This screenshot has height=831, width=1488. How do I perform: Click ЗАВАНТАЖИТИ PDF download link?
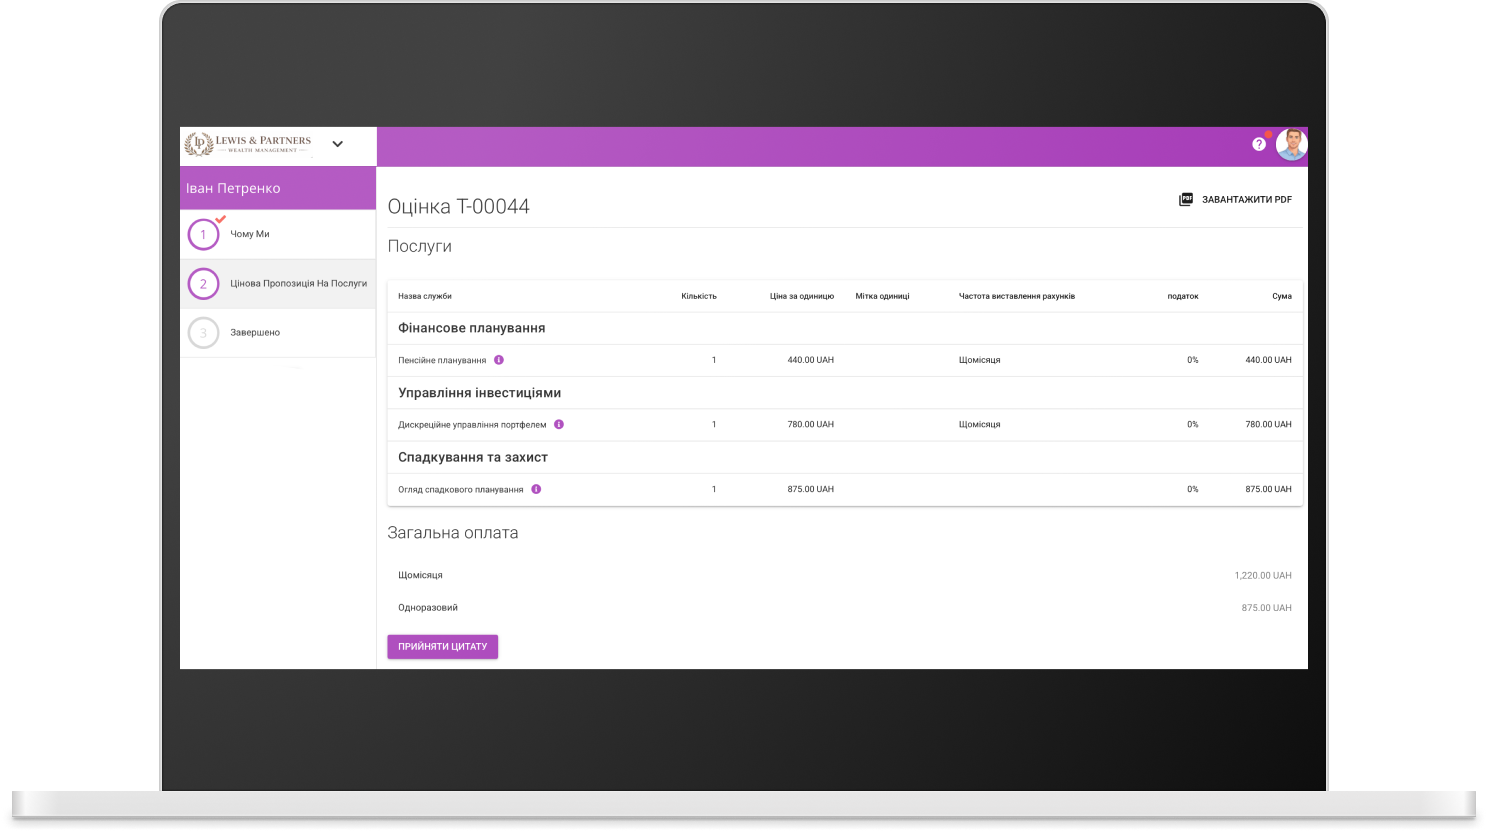pyautogui.click(x=1246, y=200)
